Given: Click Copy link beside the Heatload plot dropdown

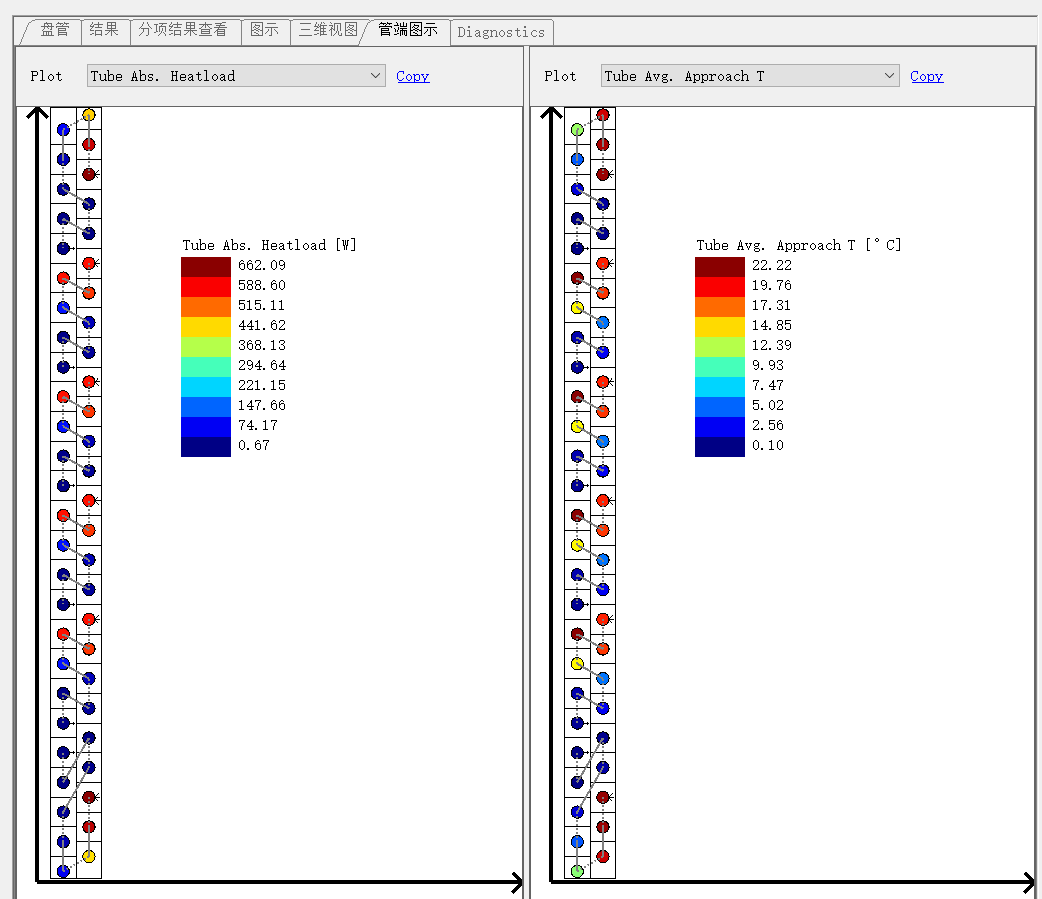Looking at the screenshot, I should pyautogui.click(x=413, y=76).
